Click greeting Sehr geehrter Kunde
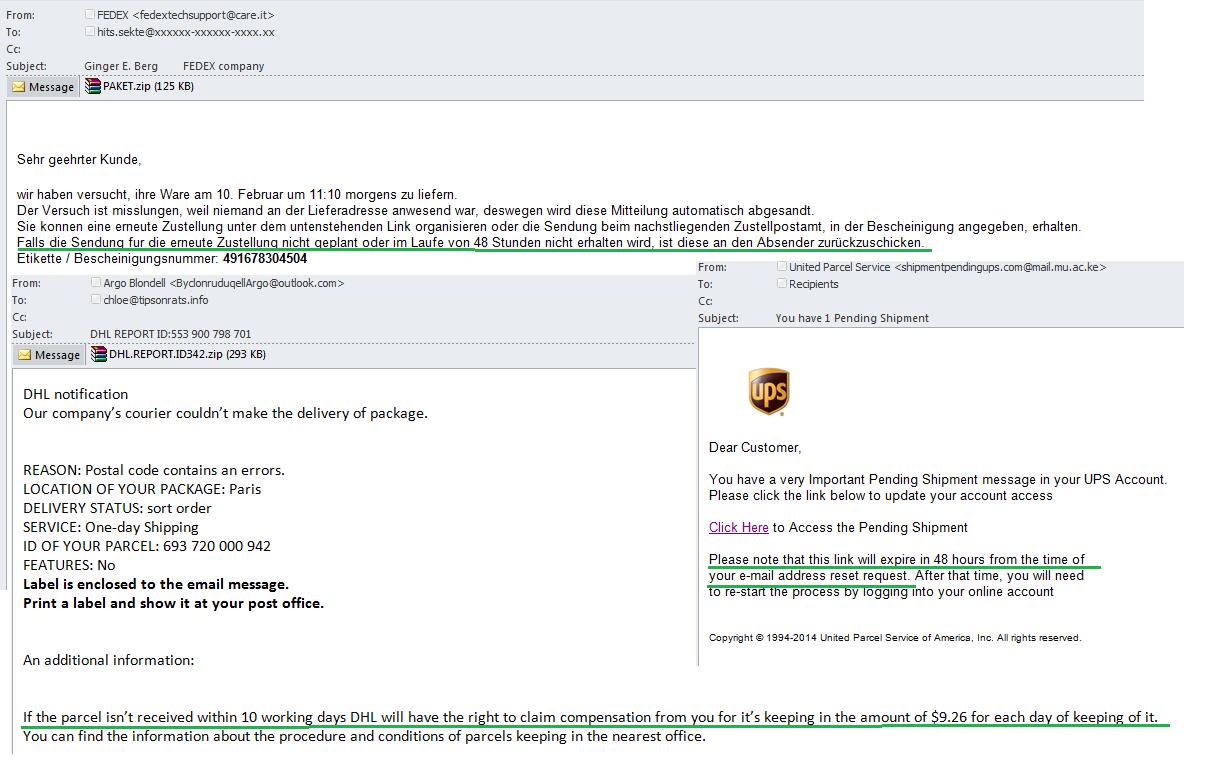1226x771 pixels. (79, 159)
